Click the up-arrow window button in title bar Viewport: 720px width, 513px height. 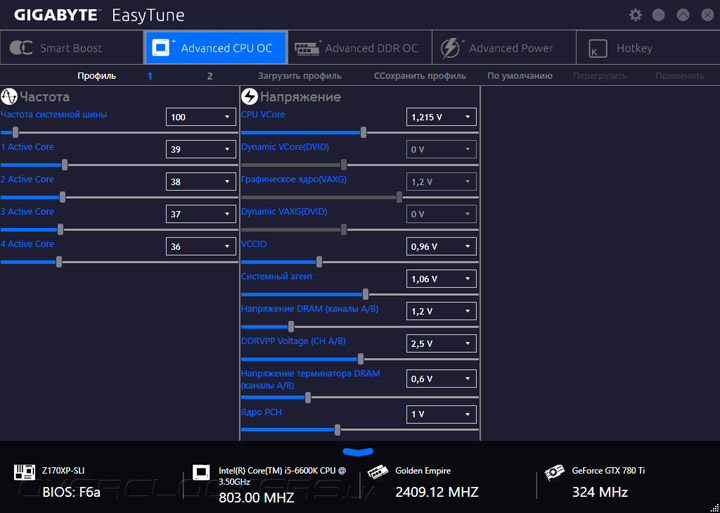pyautogui.click(x=683, y=15)
